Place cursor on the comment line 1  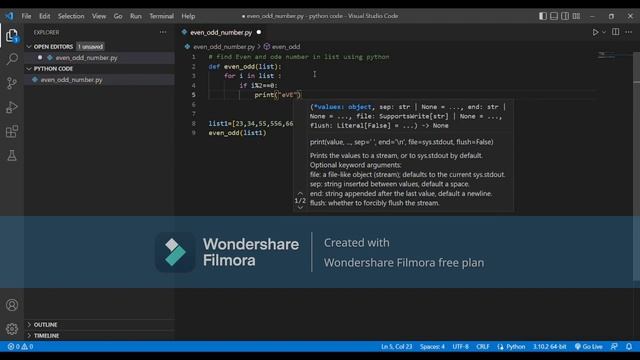[299, 57]
